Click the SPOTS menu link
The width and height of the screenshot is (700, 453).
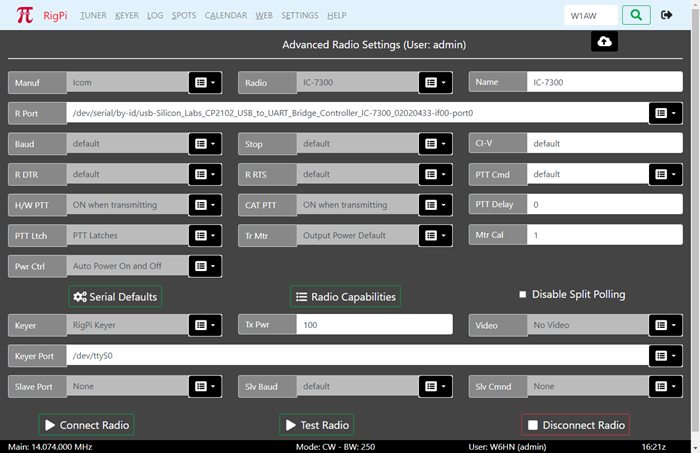184,16
